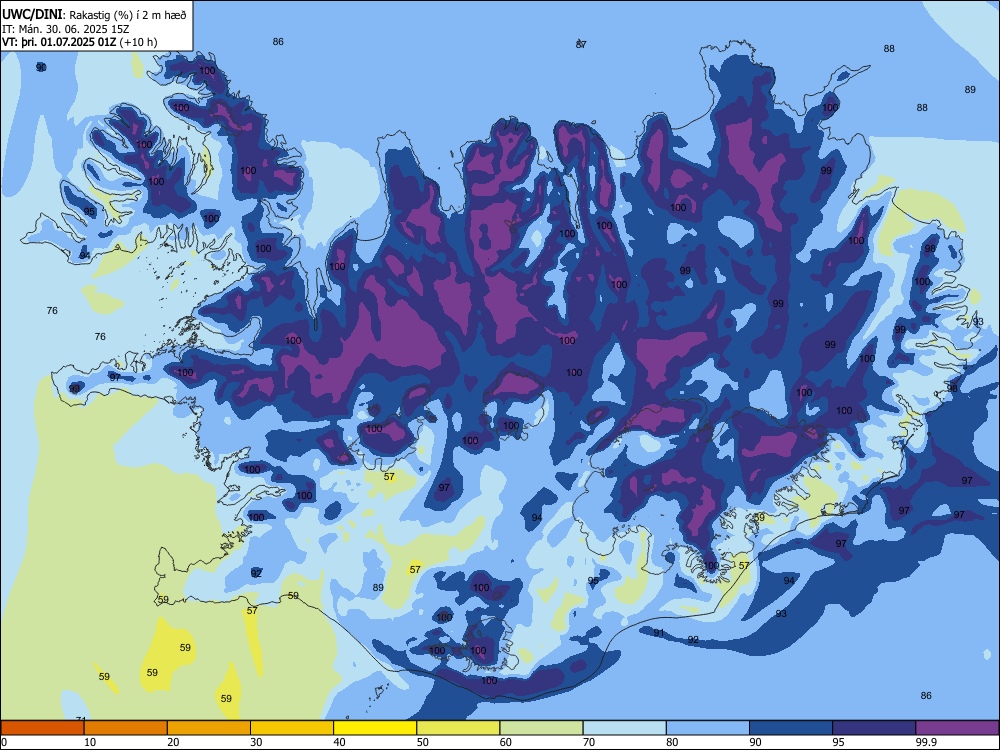
Task: Choose the 70-80 pale blue legend swatch
Action: click(624, 728)
